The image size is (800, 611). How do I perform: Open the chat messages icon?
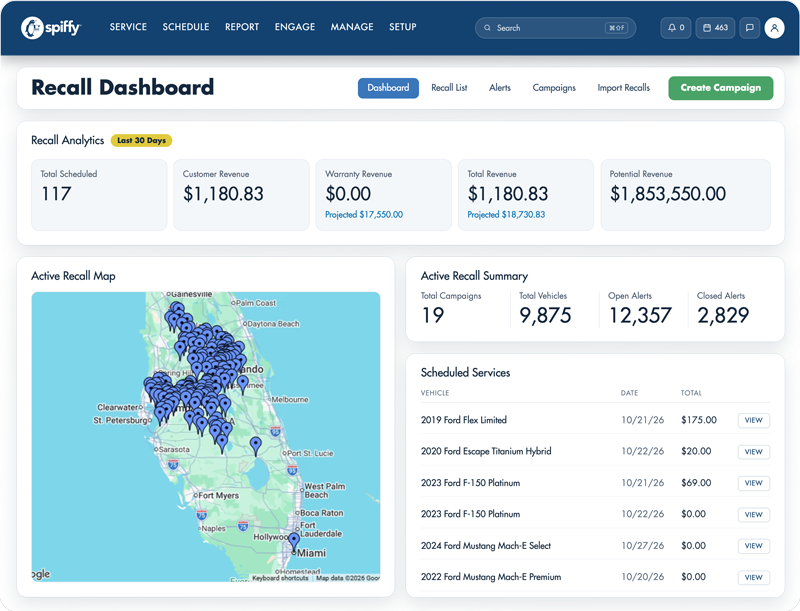(x=749, y=28)
